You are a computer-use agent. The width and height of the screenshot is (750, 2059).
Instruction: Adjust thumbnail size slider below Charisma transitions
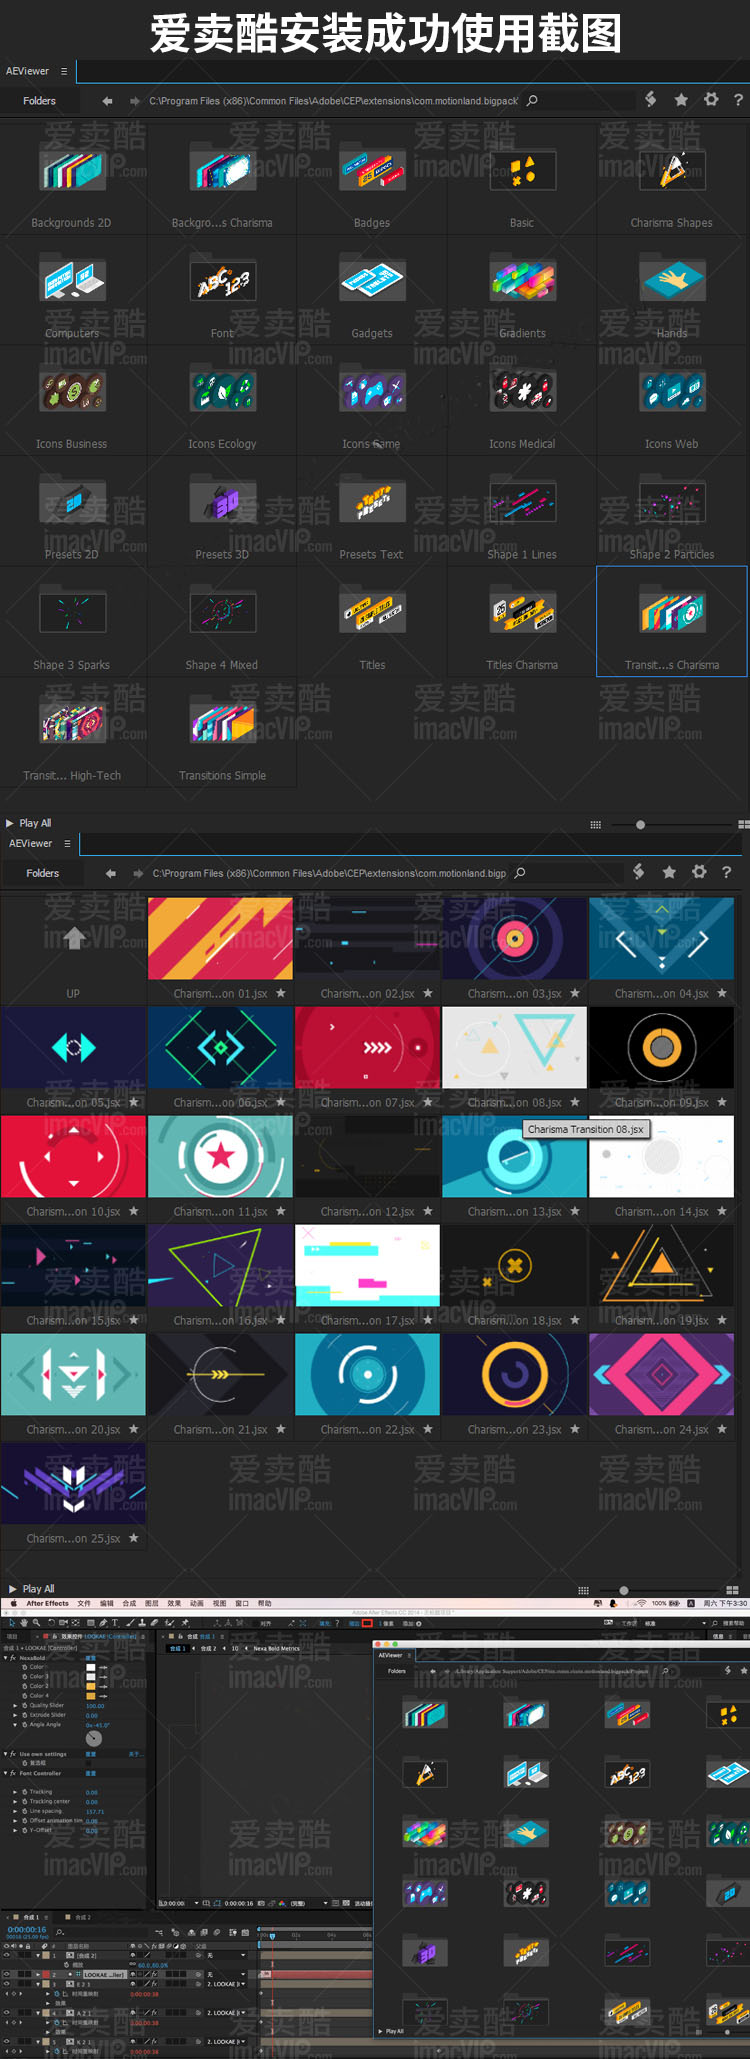[624, 1590]
